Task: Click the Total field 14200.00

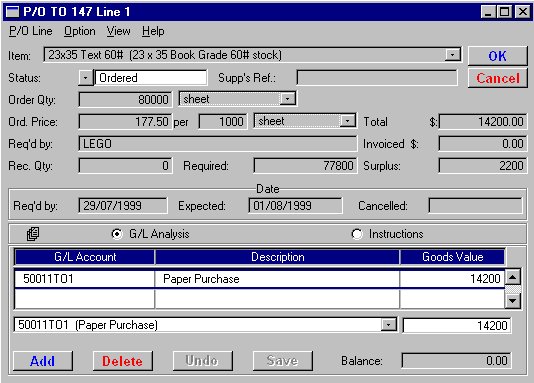Action: coord(482,122)
